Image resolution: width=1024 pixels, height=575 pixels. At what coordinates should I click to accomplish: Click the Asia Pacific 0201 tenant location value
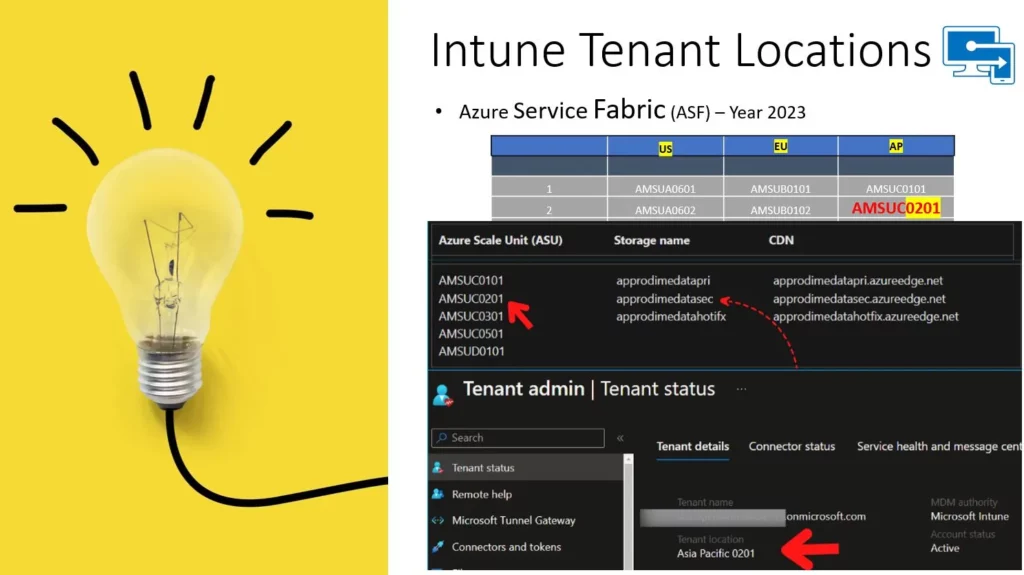pos(716,553)
